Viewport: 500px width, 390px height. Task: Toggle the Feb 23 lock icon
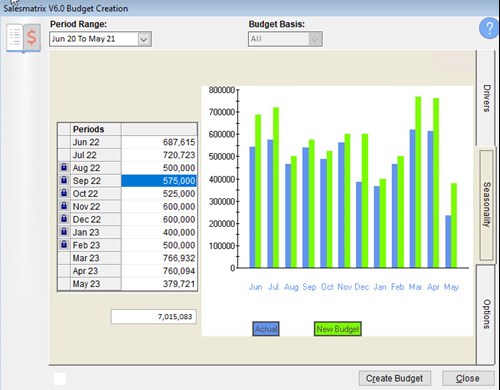pyautogui.click(x=64, y=245)
